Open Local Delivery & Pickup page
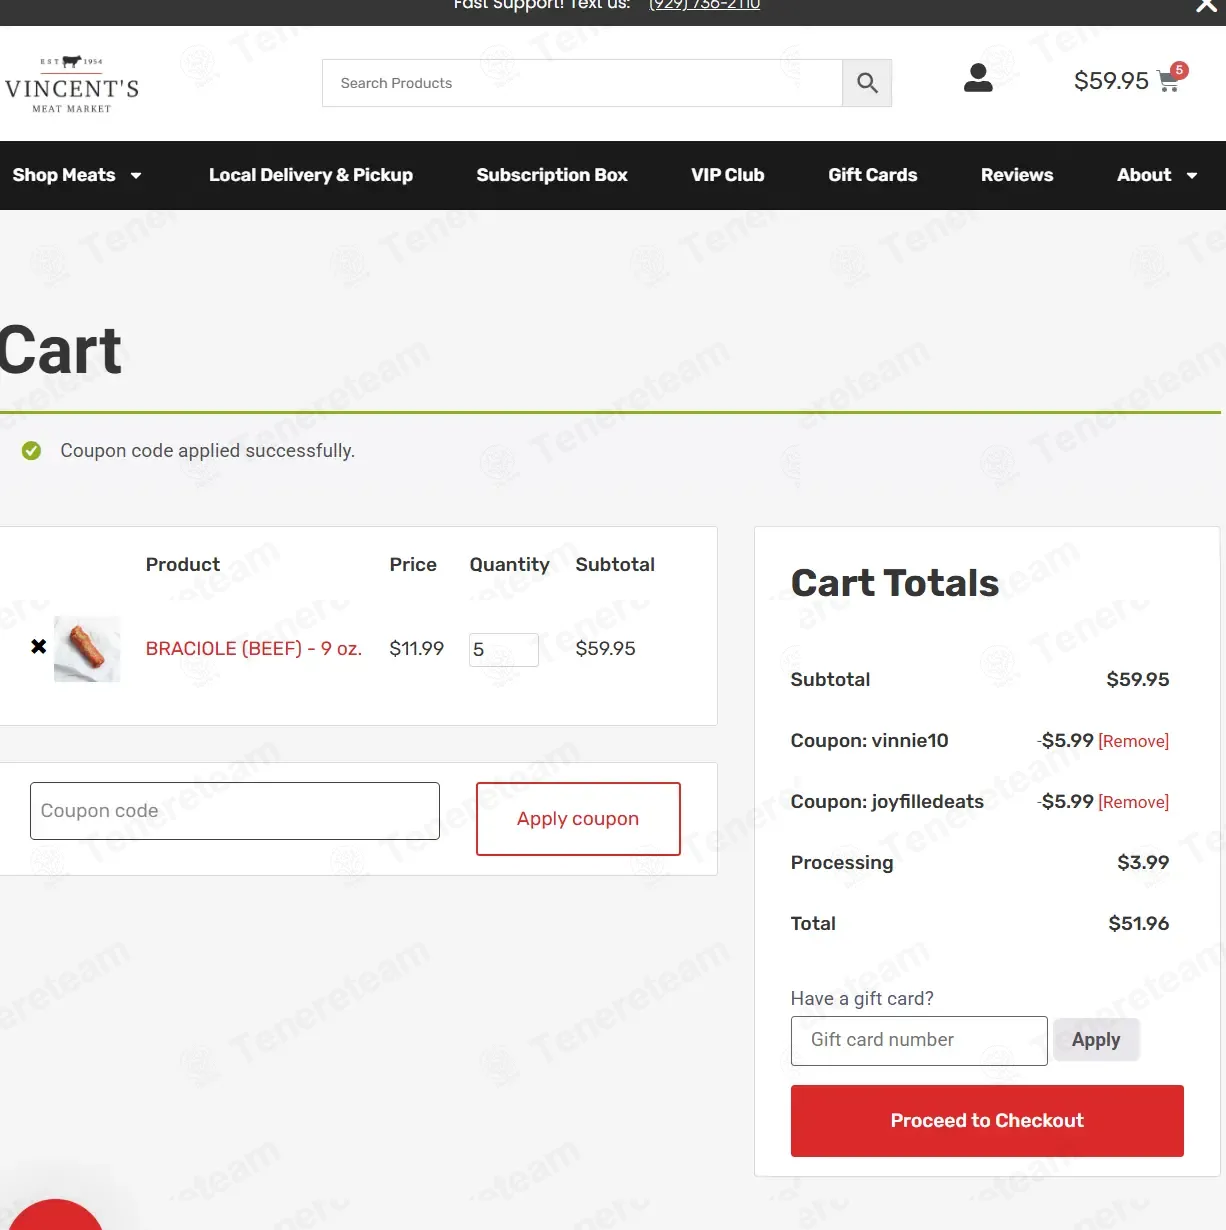Screen dimensions: 1226x1230 coord(311,175)
